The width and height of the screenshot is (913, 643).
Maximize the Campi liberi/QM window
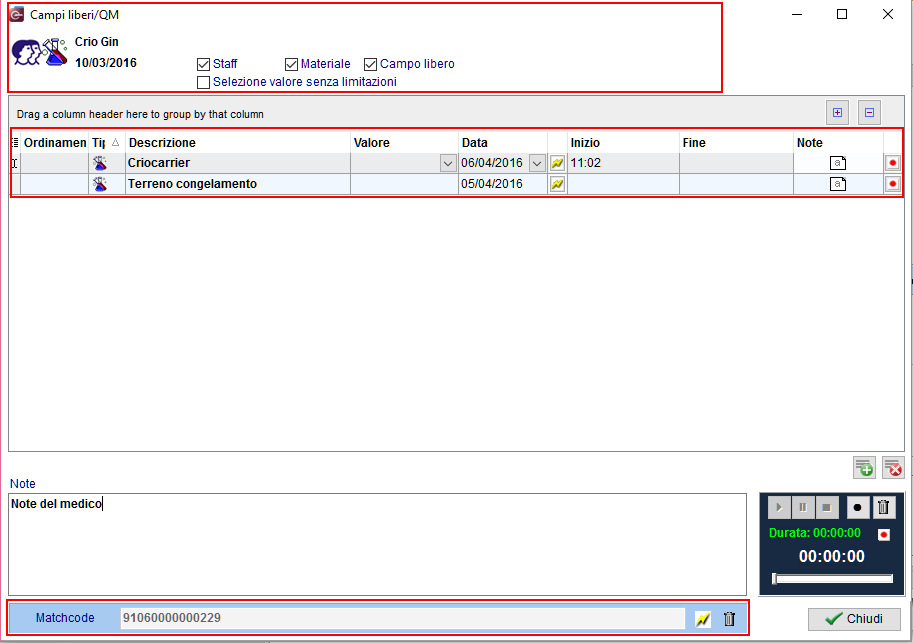click(842, 15)
